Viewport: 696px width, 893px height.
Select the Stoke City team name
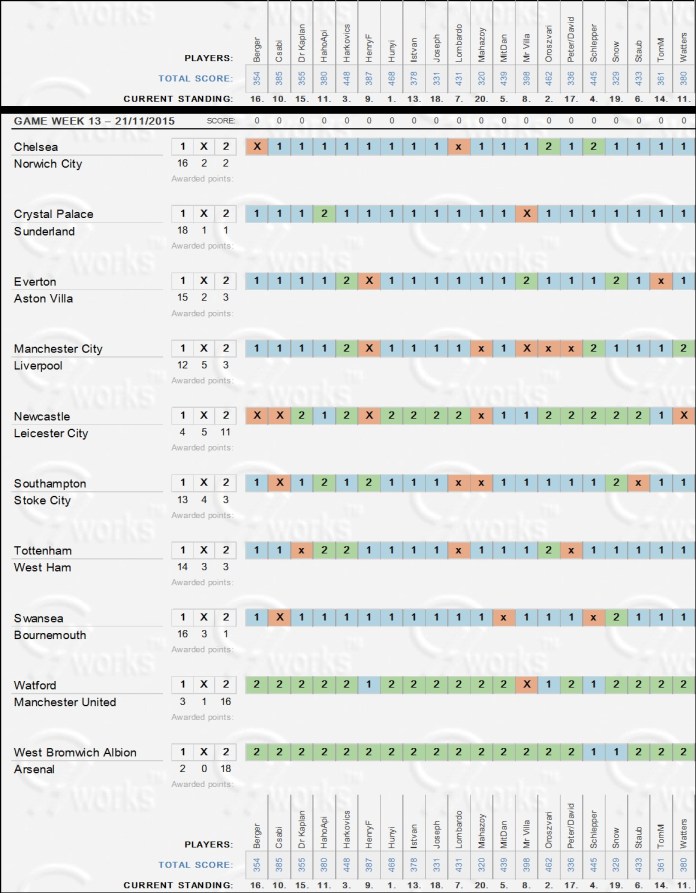pyautogui.click(x=42, y=501)
